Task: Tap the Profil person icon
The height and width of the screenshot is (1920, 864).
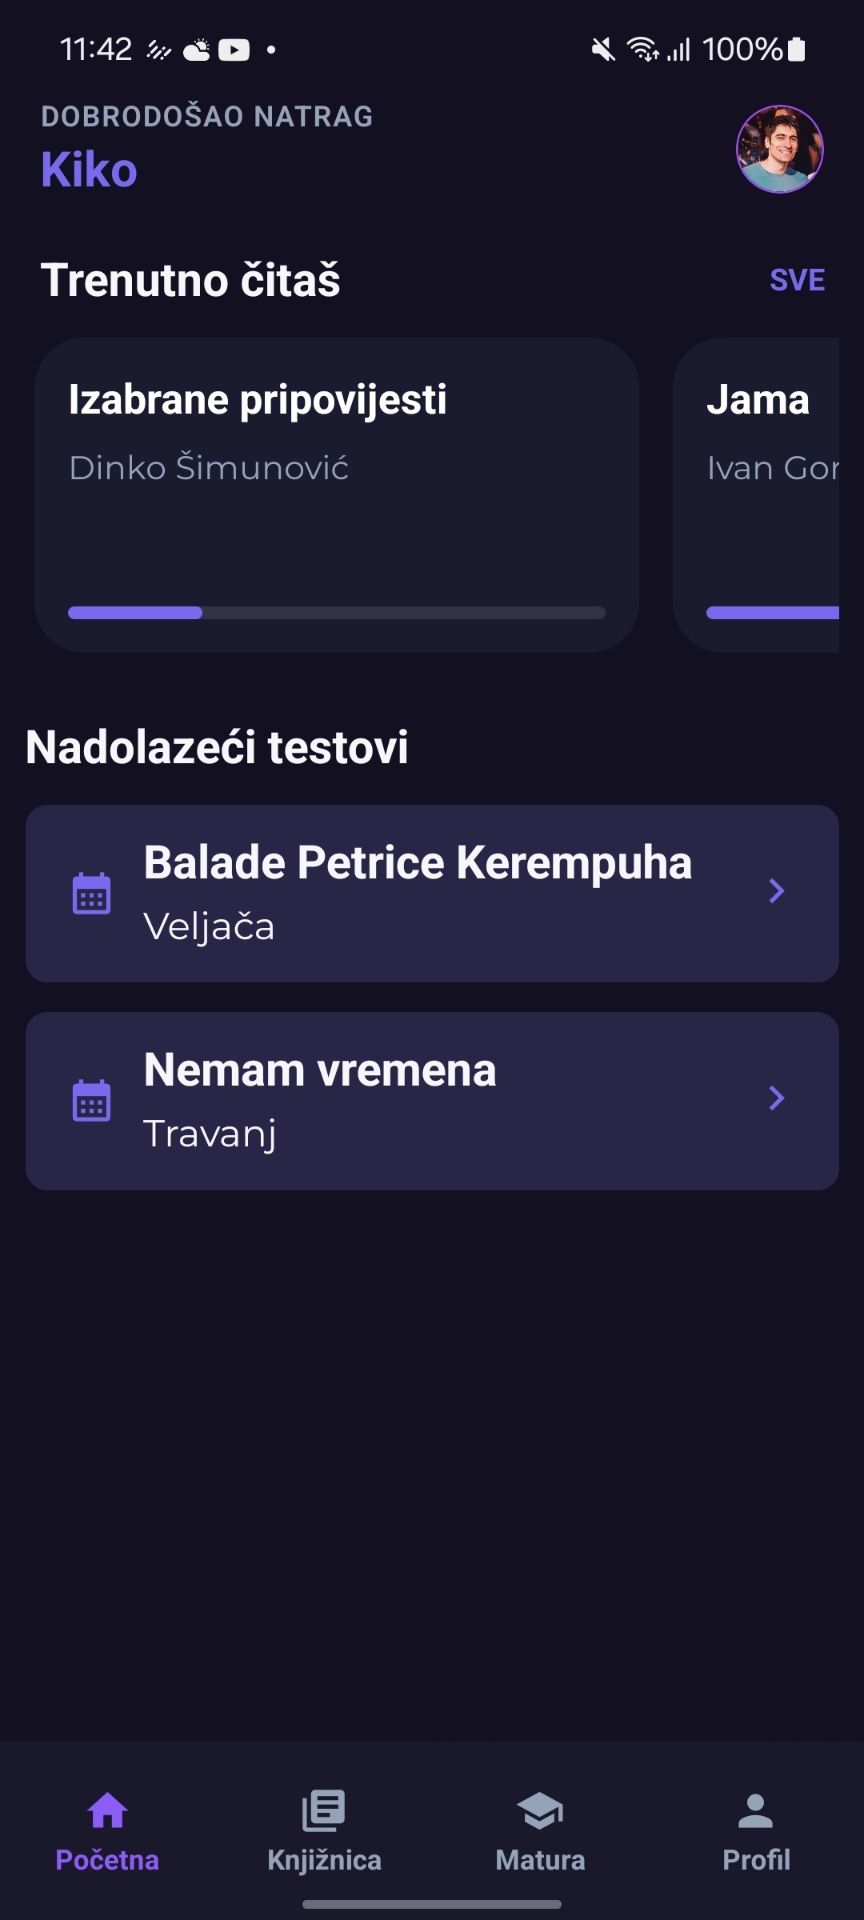Action: coord(756,1810)
